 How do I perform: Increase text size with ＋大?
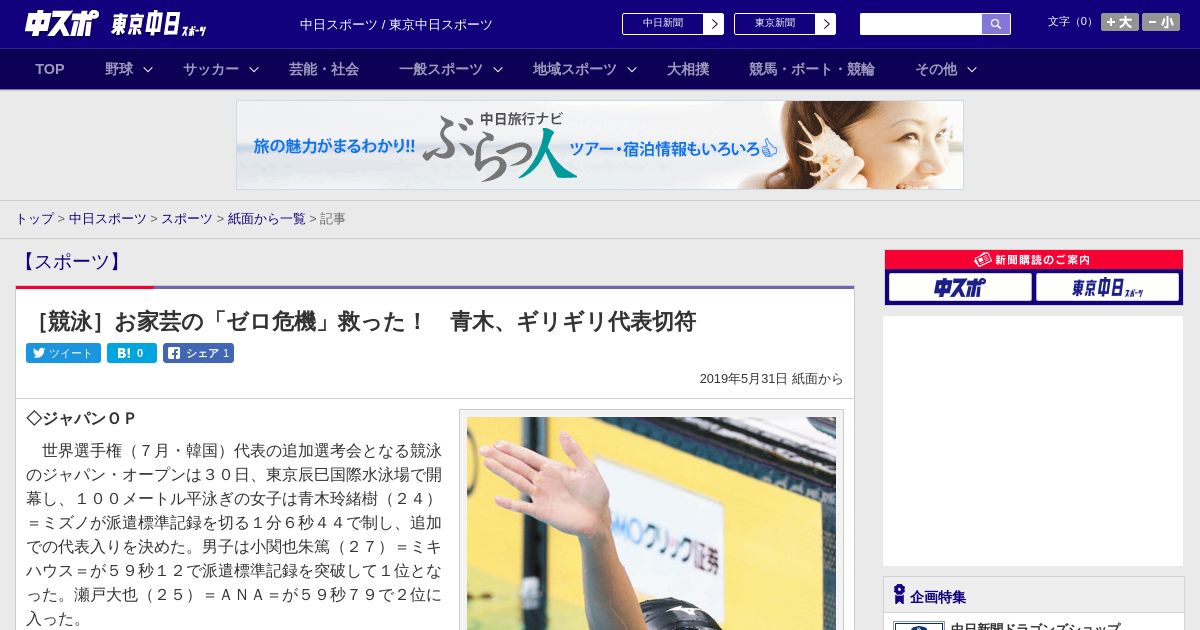point(1120,22)
